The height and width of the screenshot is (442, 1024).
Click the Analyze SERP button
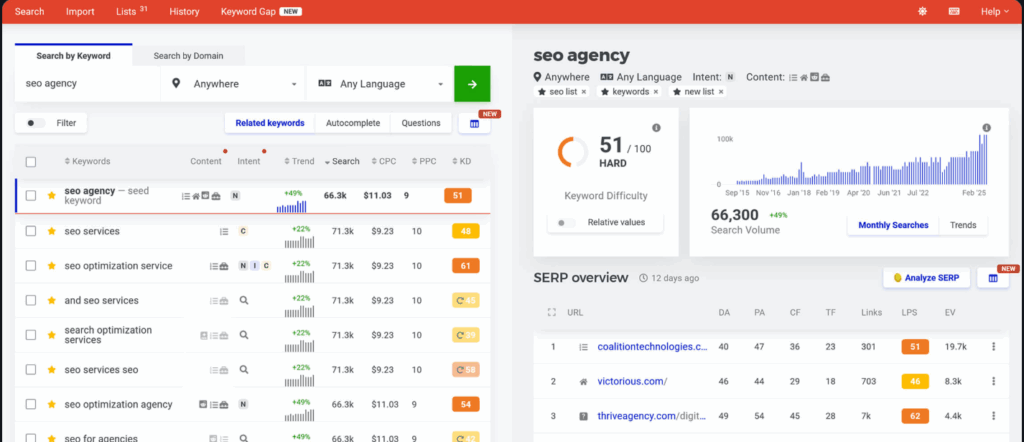(x=925, y=278)
